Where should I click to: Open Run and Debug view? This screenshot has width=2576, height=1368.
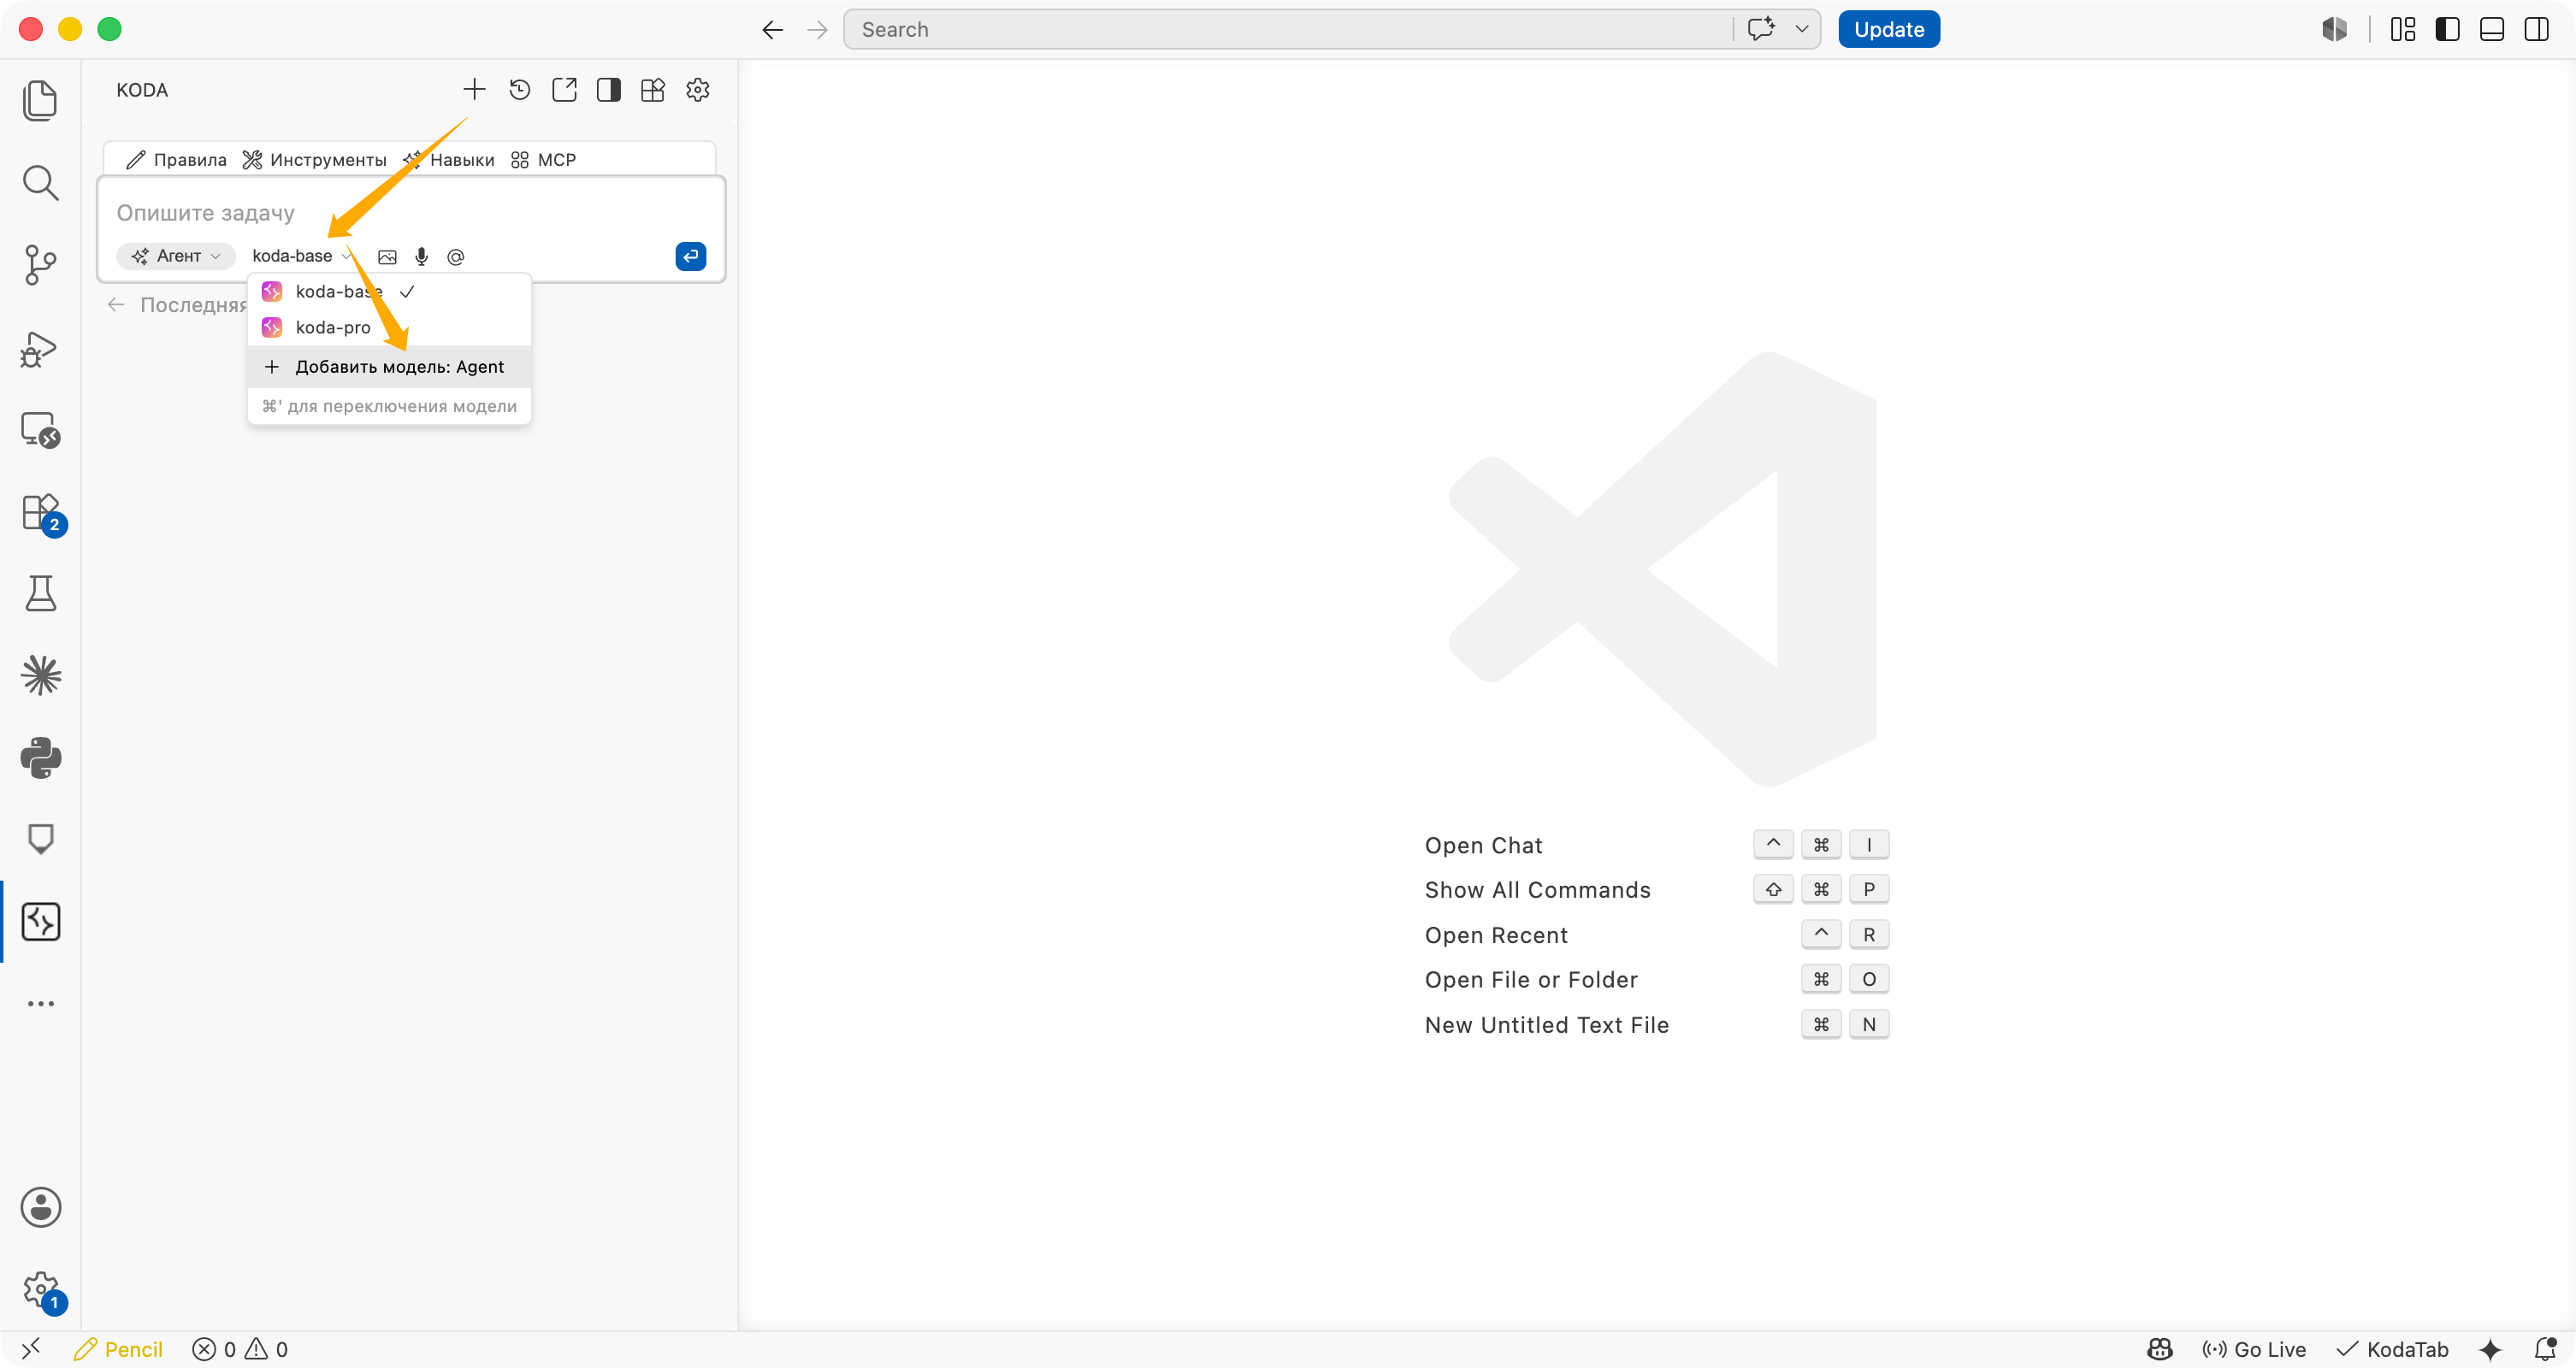point(40,348)
